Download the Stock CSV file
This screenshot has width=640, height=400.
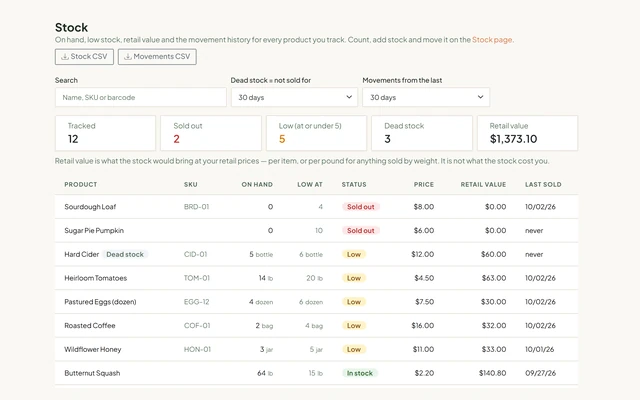coord(84,57)
